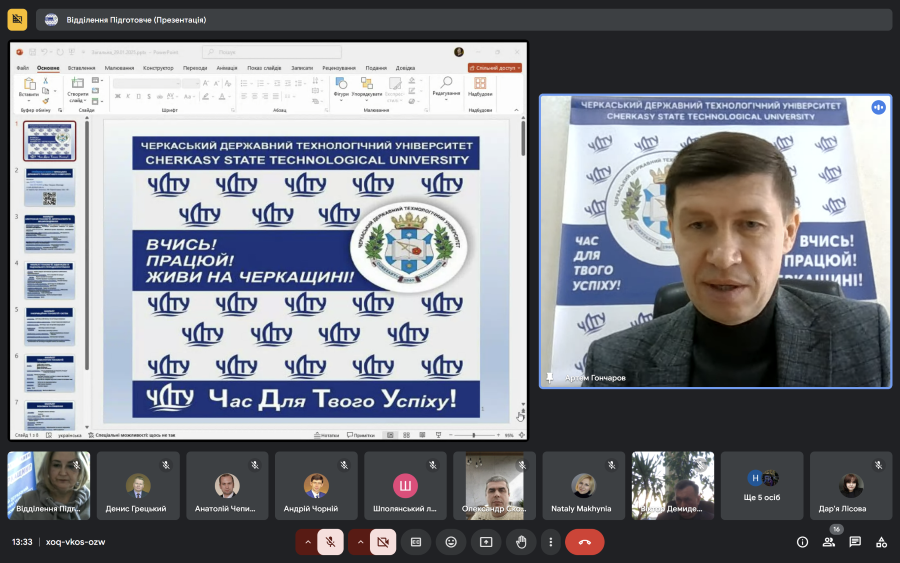
Task: Open the Редагування search menu
Action: point(445,87)
